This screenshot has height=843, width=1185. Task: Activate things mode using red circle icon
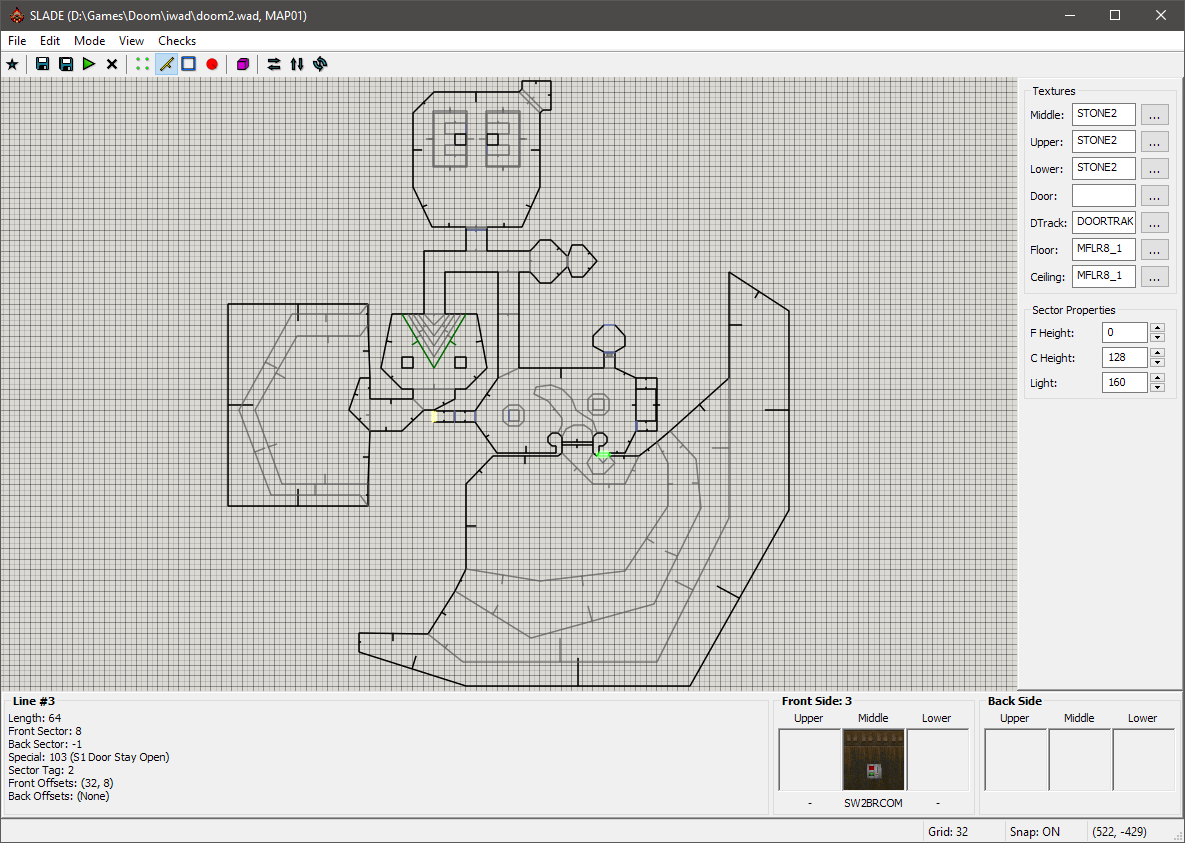click(x=212, y=64)
